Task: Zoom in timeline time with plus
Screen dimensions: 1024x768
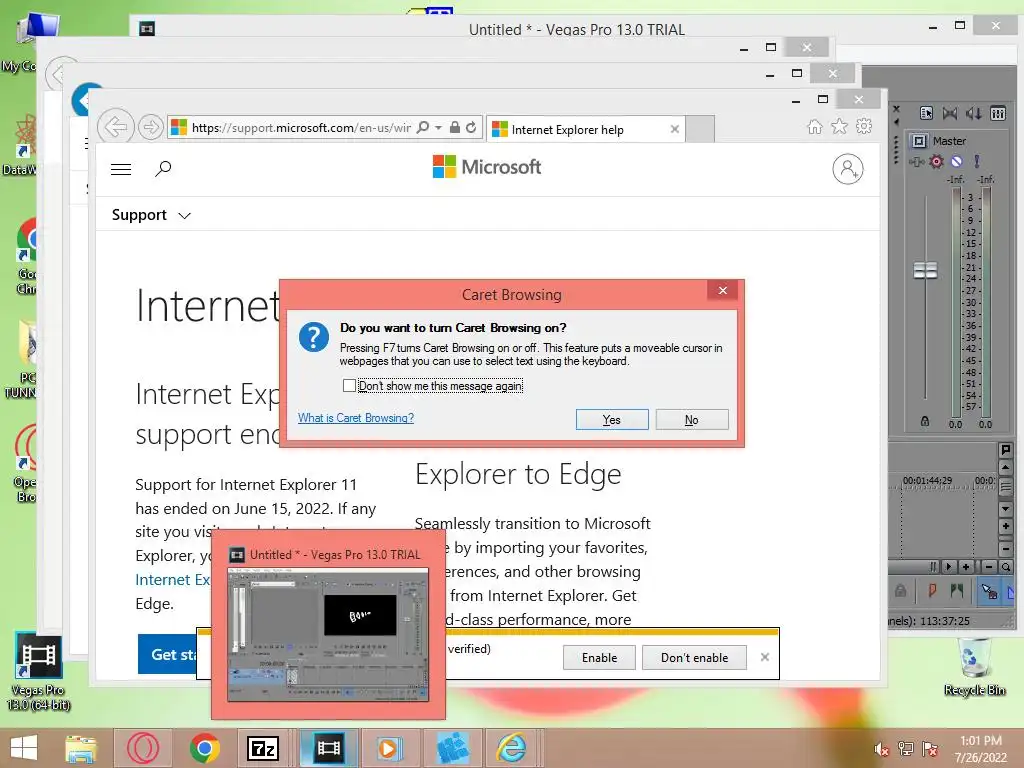Action: [966, 567]
